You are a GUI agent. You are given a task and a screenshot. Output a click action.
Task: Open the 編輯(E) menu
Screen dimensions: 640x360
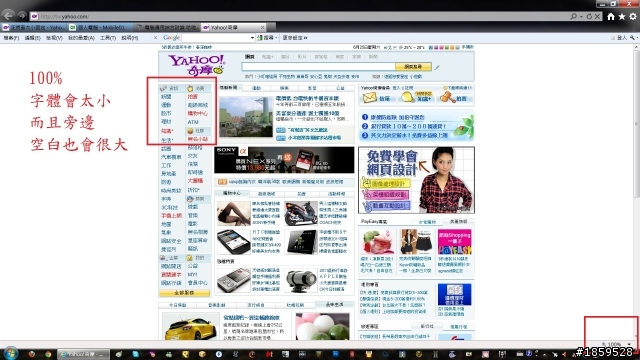coord(32,38)
